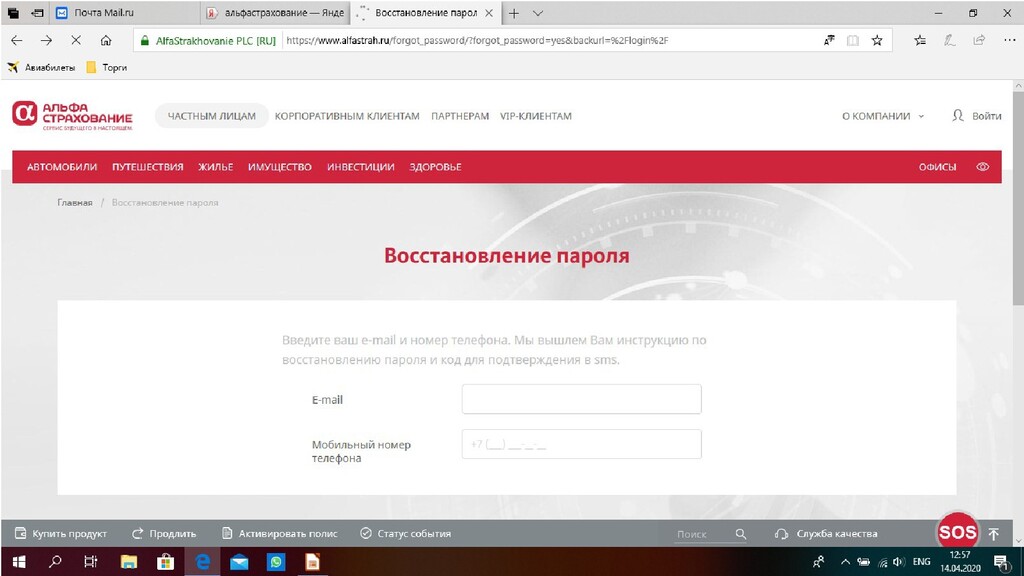Screen dimensions: 1024x576
Task: Select КОРПОРАТИВНЫМ КЛИЕНТАМ section
Action: 347,116
